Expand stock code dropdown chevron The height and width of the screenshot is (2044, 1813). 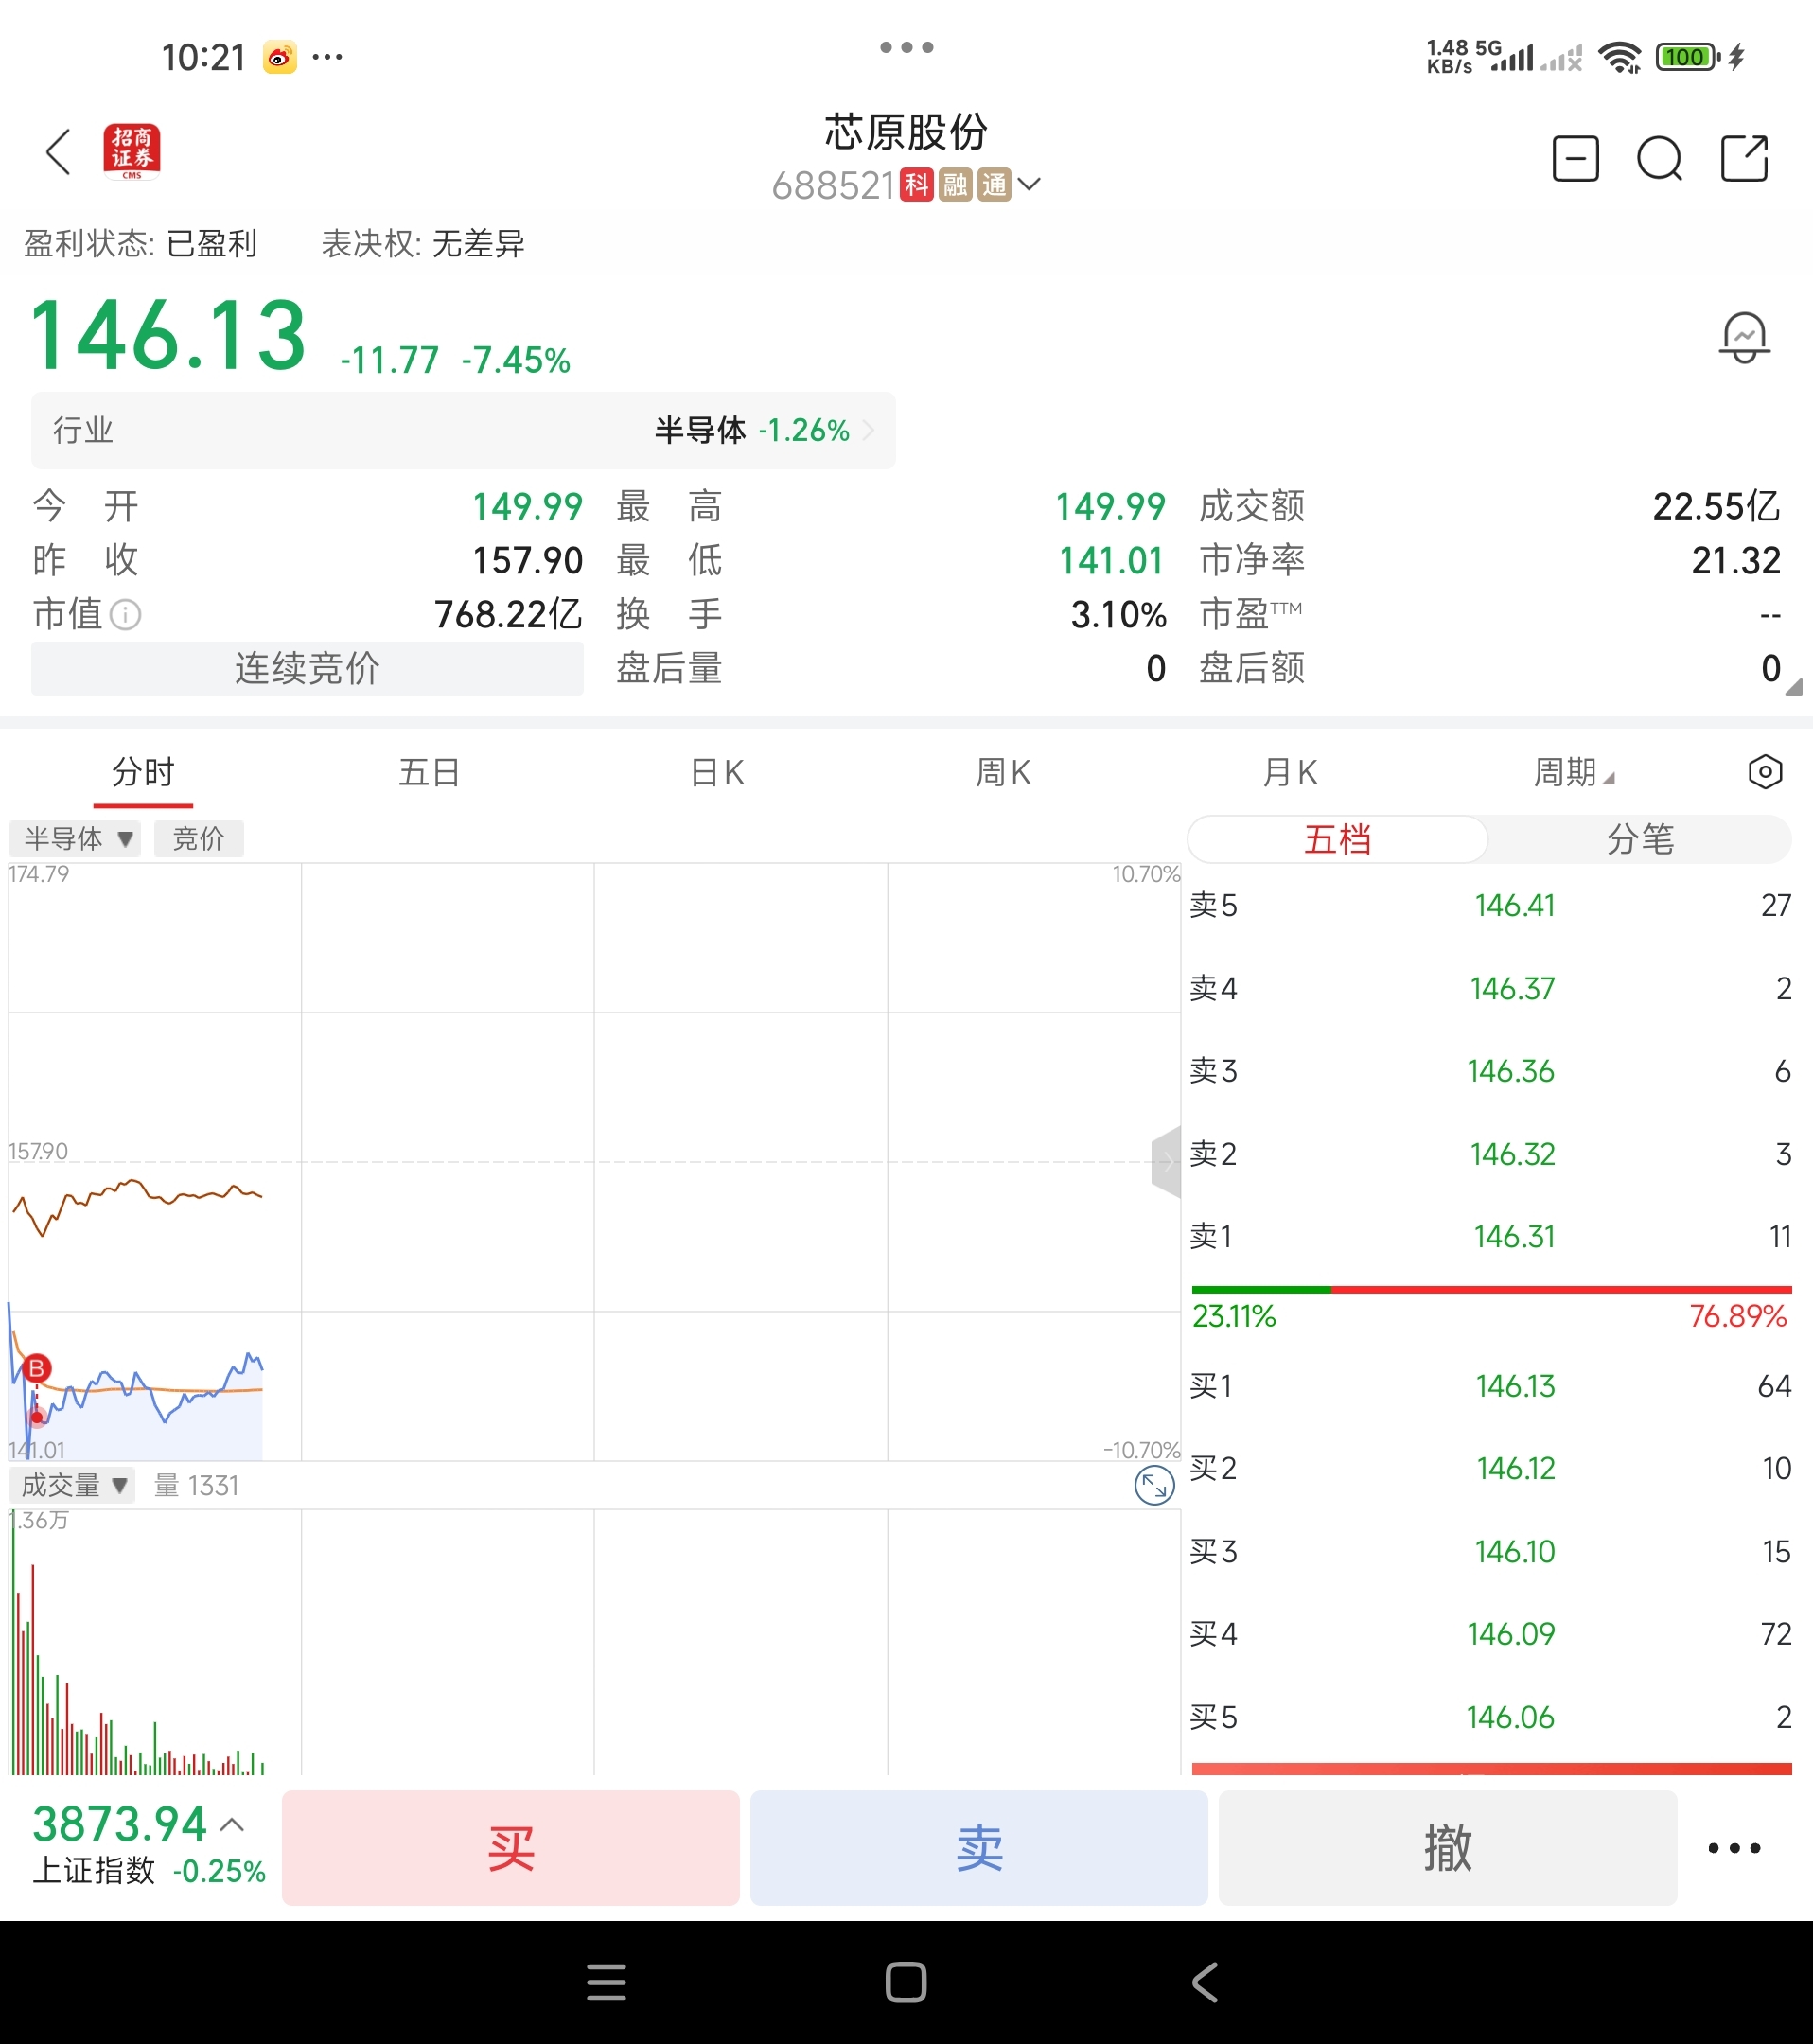(1029, 184)
